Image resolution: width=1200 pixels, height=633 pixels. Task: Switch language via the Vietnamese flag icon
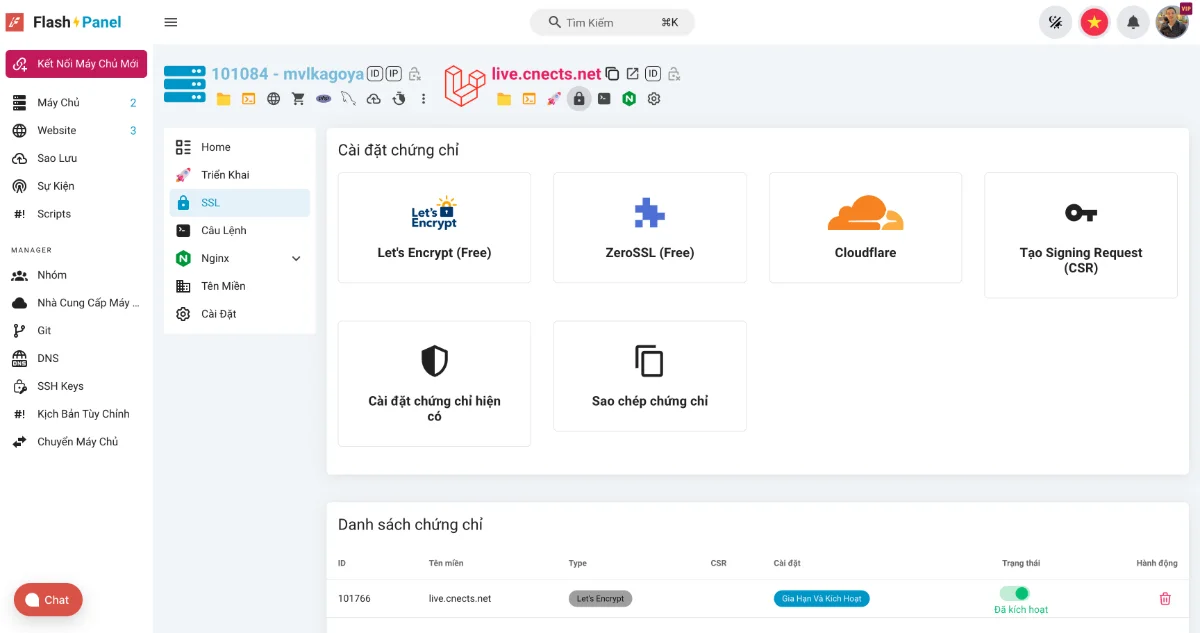click(x=1094, y=21)
